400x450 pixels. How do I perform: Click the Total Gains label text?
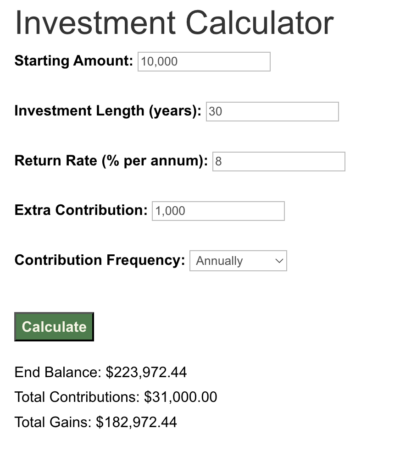point(53,422)
